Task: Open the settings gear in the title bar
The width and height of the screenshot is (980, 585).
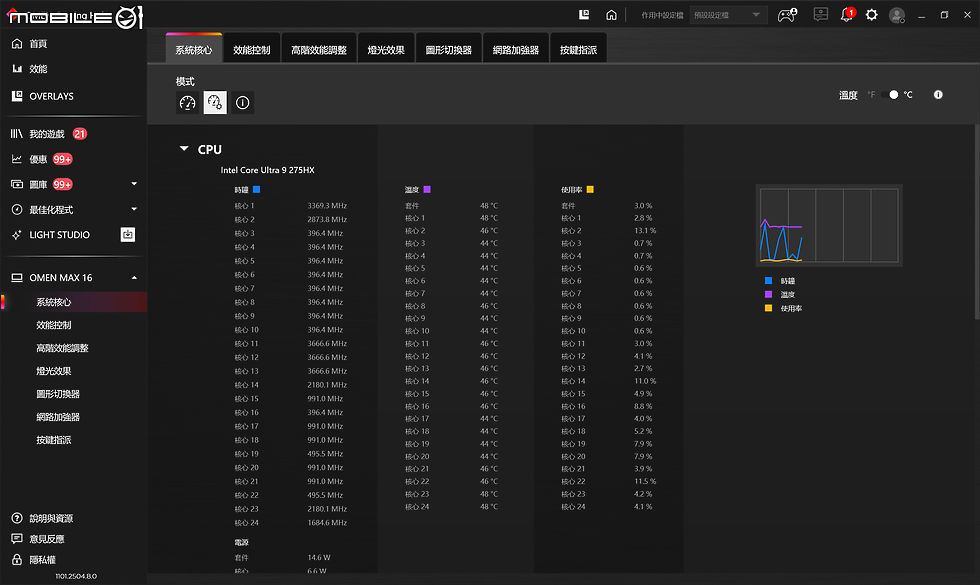Action: (871, 14)
